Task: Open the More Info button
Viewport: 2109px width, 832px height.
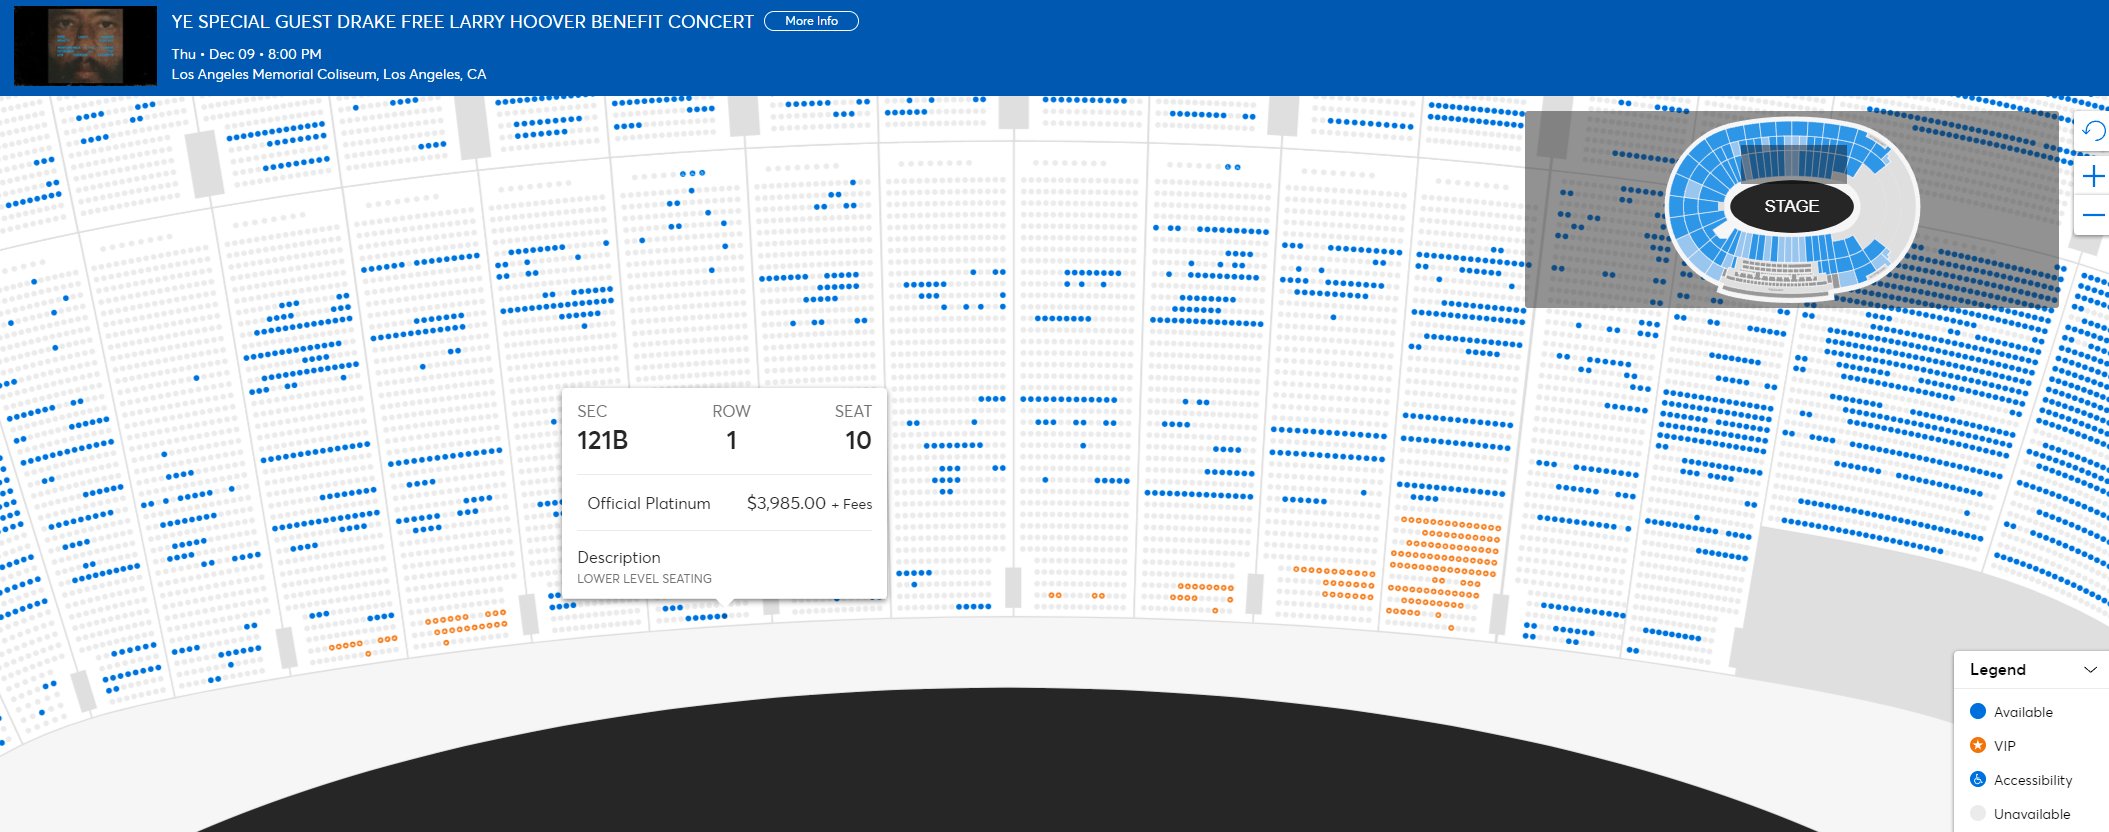Action: pyautogui.click(x=811, y=21)
